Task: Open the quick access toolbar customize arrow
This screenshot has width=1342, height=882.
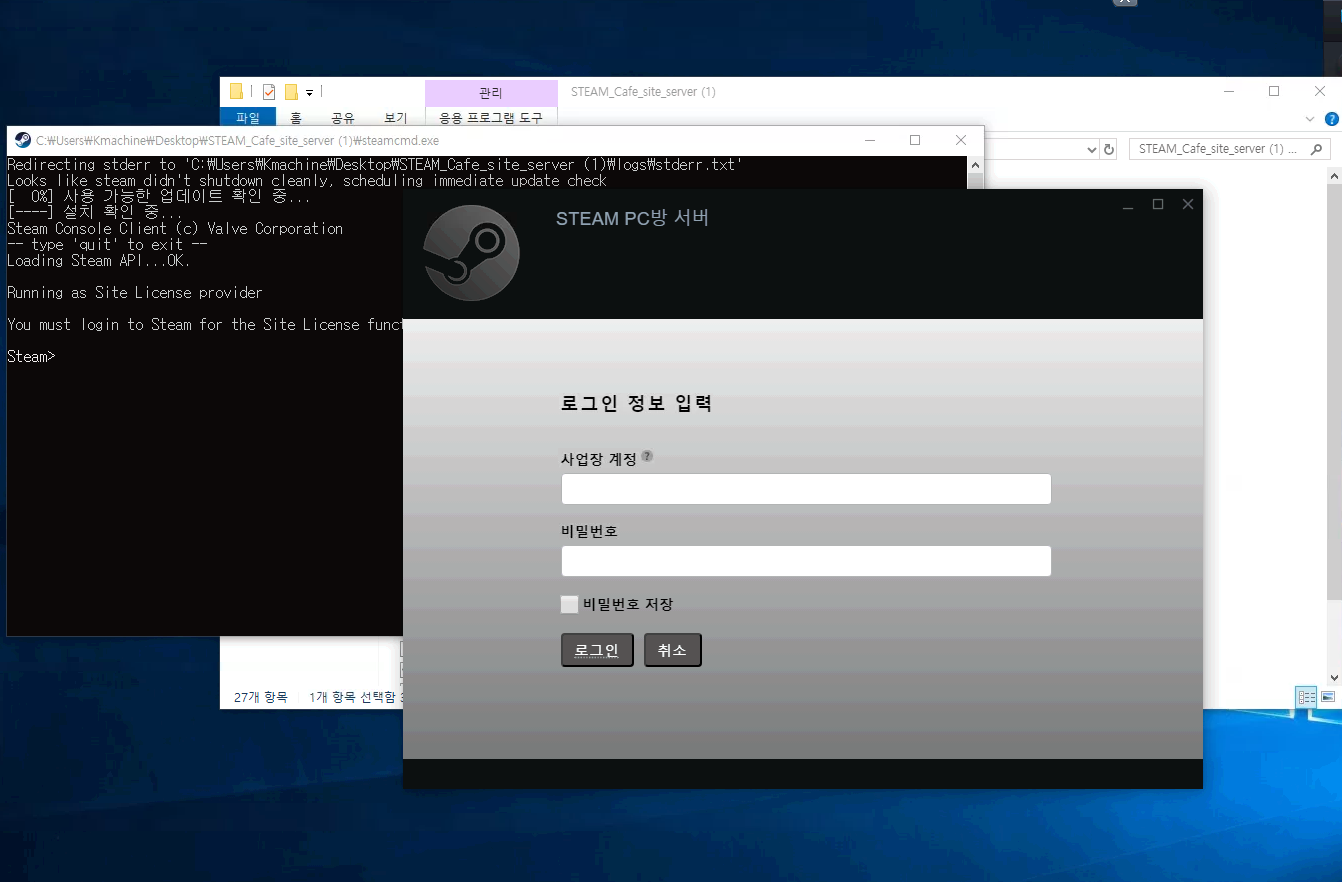Action: [x=309, y=93]
